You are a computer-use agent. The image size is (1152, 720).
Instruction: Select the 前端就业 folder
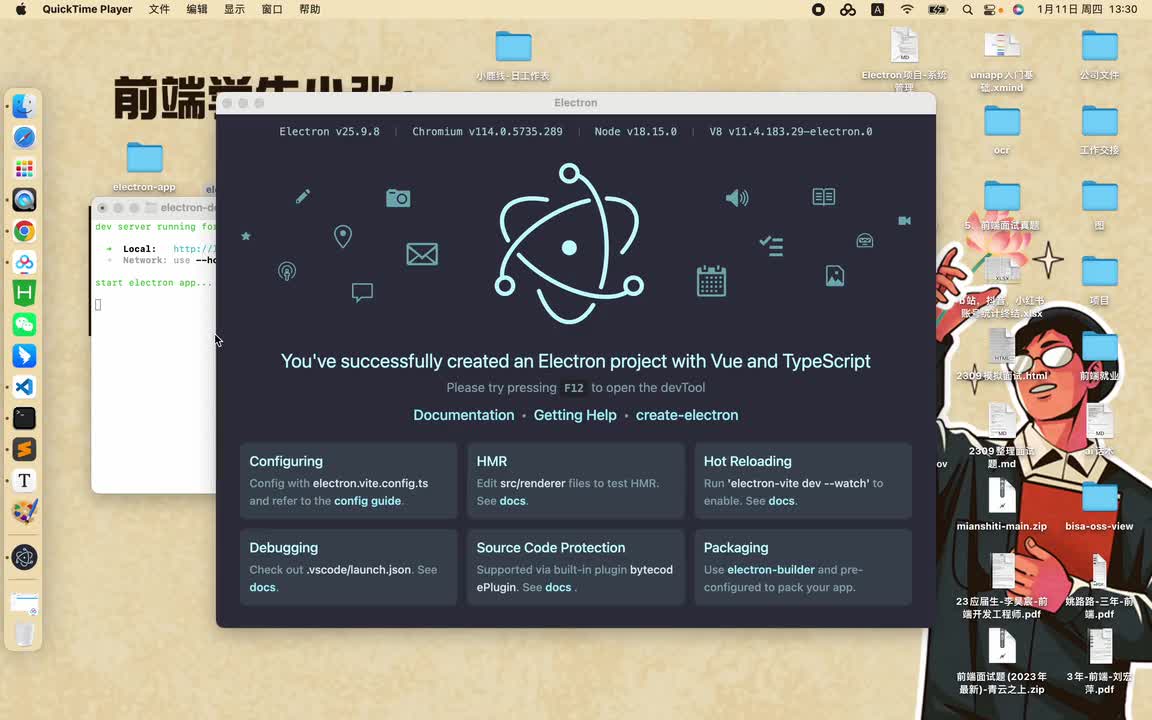coord(1099,356)
